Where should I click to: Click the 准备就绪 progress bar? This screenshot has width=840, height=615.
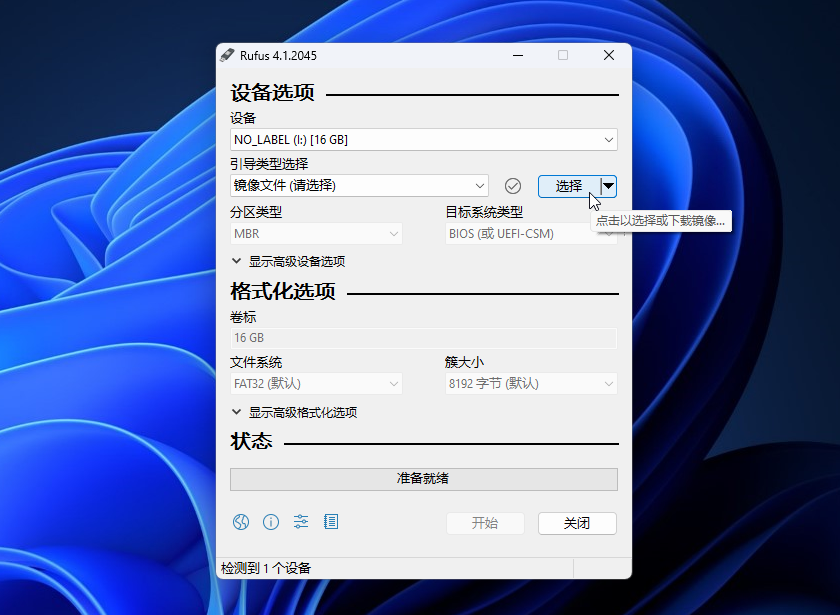(x=424, y=479)
